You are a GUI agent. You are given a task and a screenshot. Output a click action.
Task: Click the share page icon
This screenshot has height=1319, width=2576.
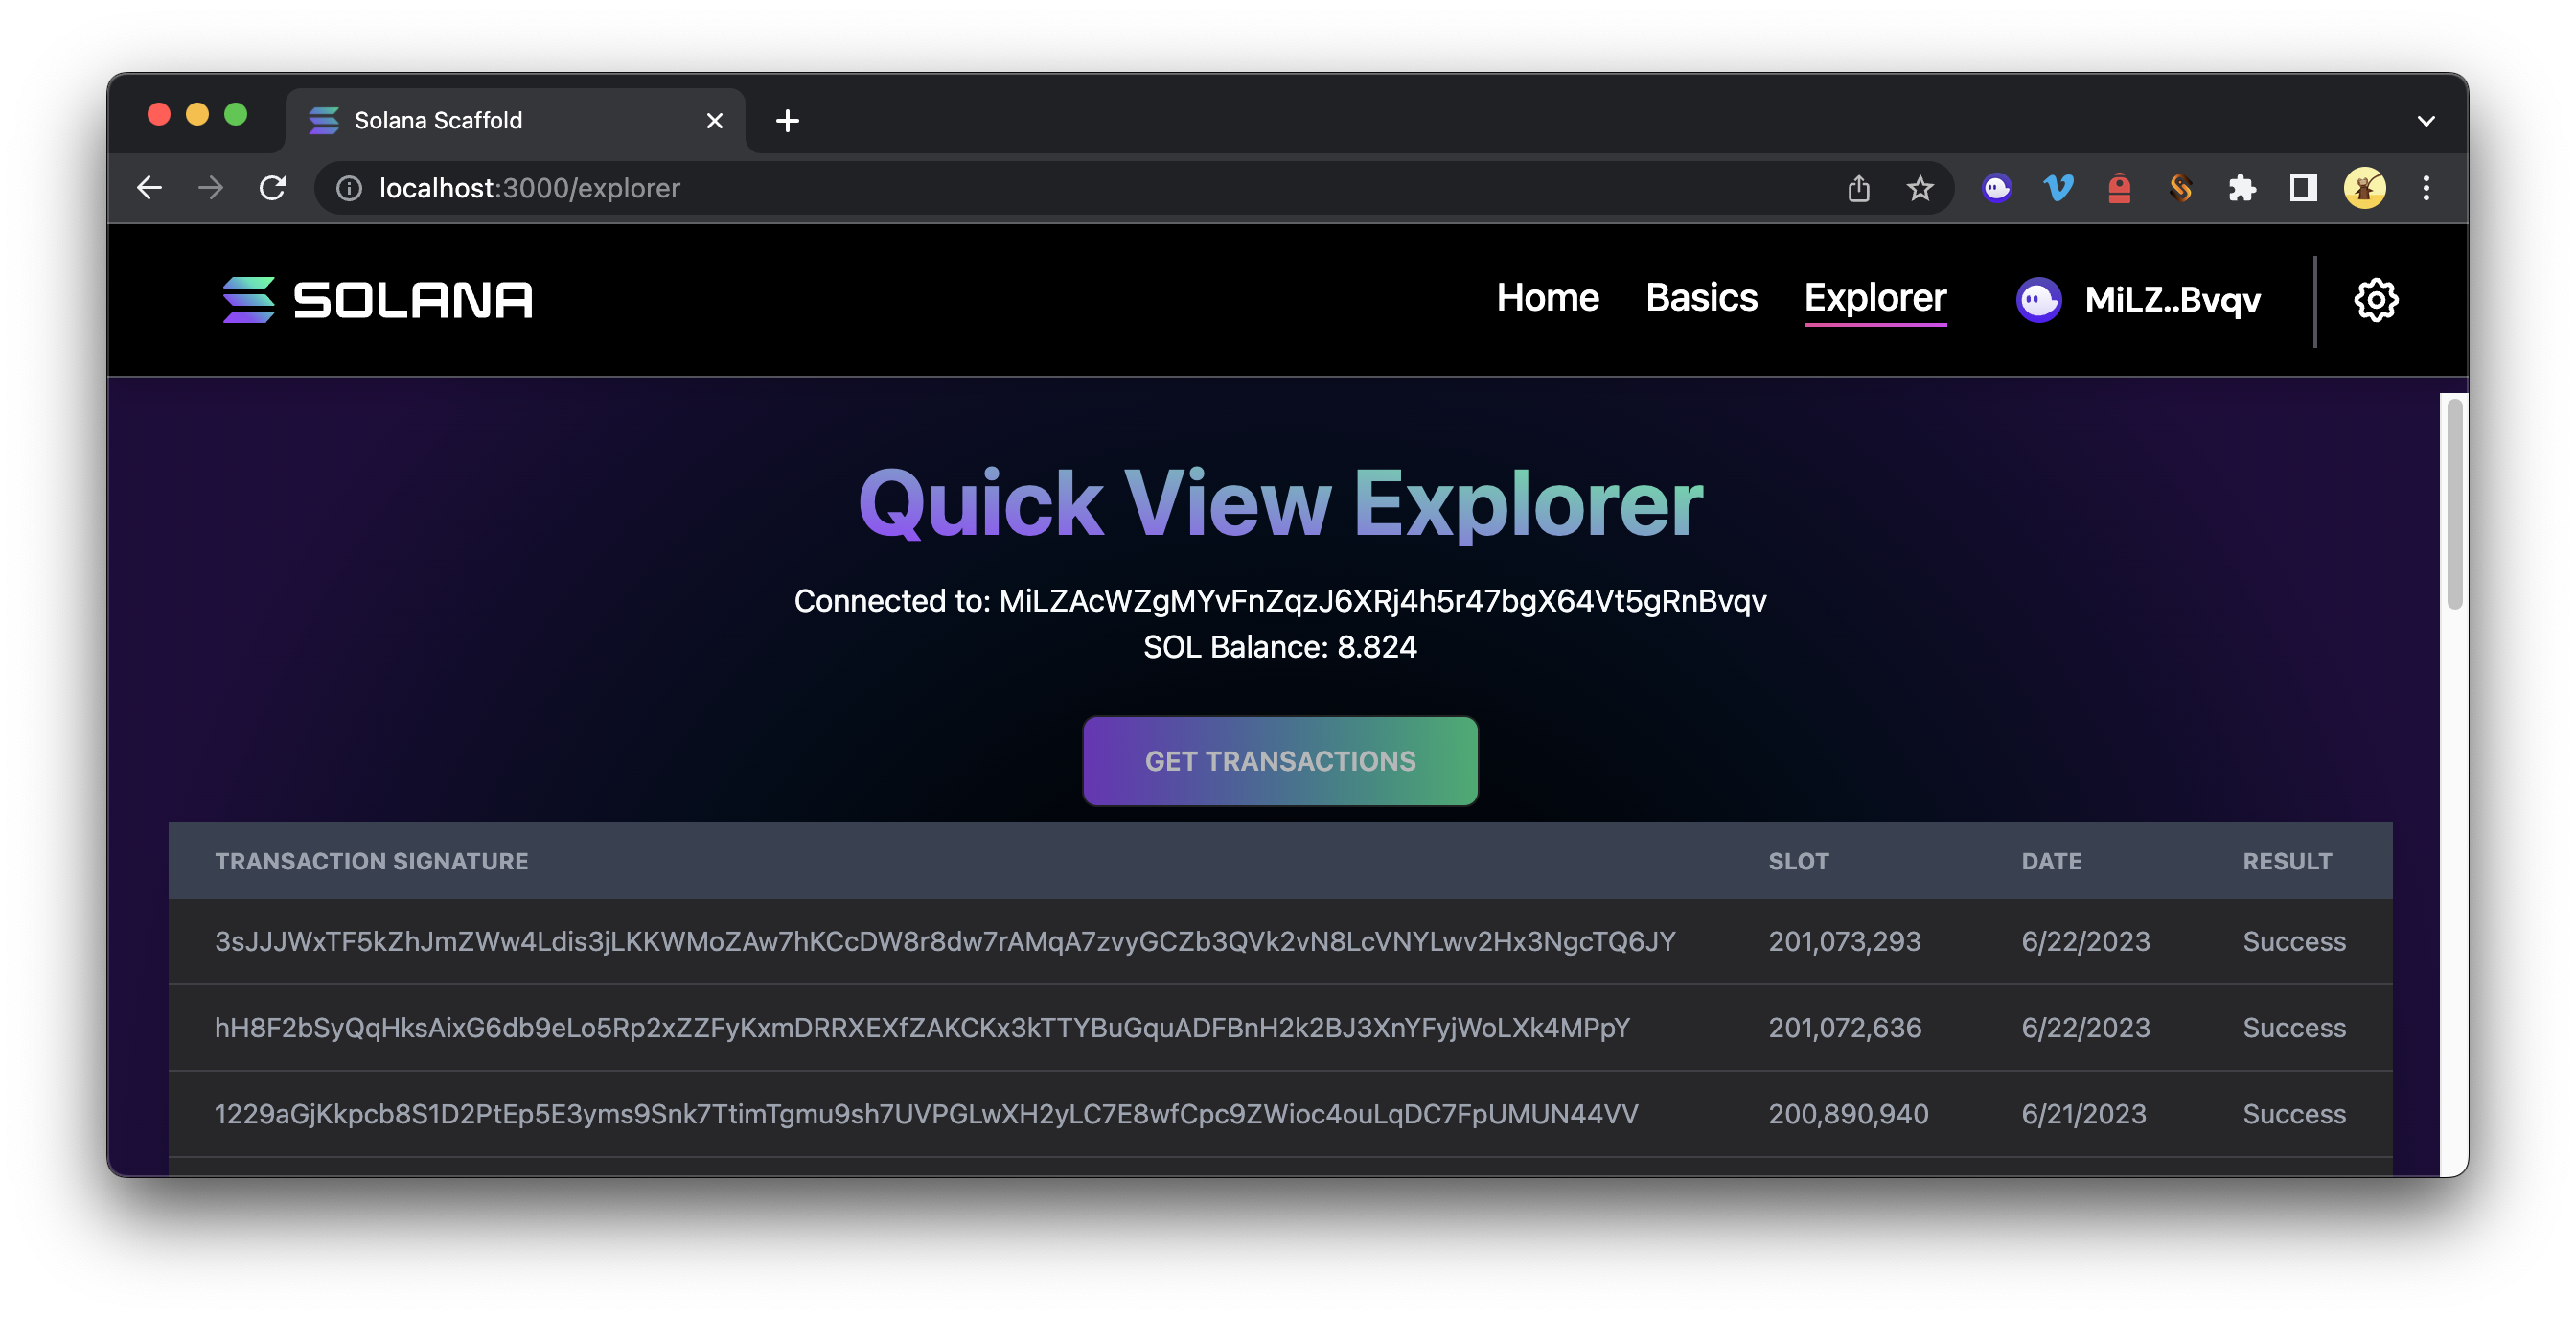point(1858,188)
